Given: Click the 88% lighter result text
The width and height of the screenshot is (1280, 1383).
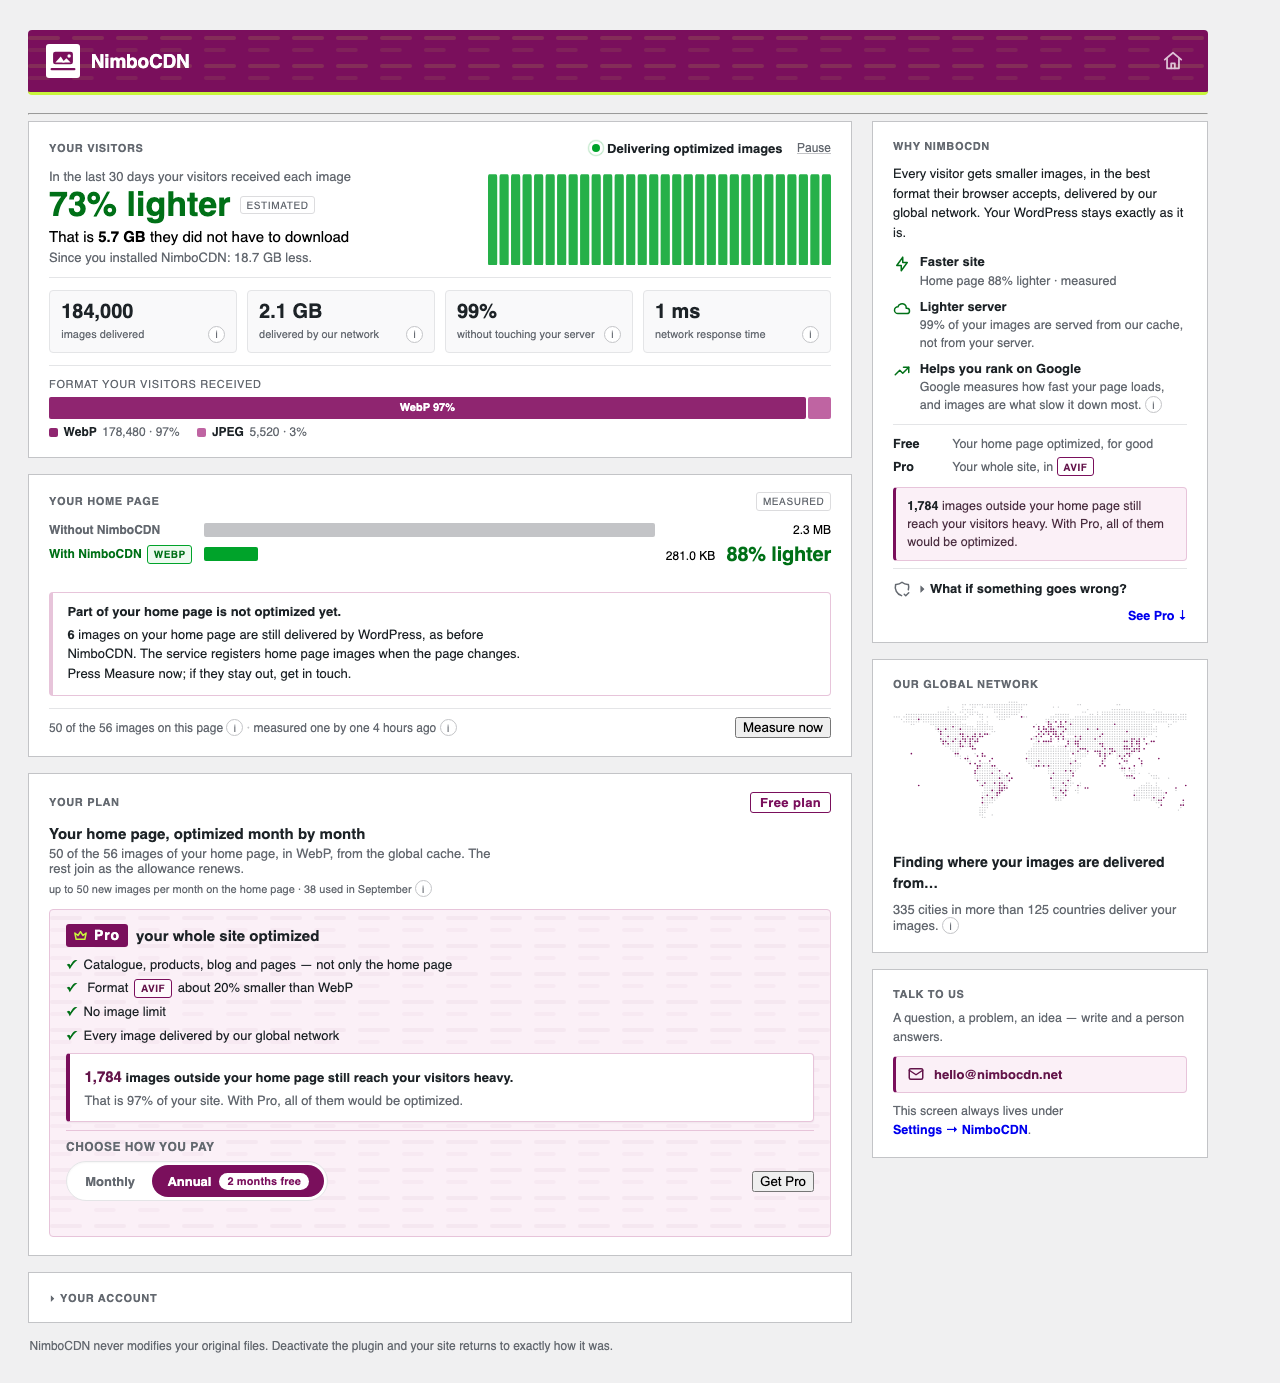Looking at the screenshot, I should [778, 554].
